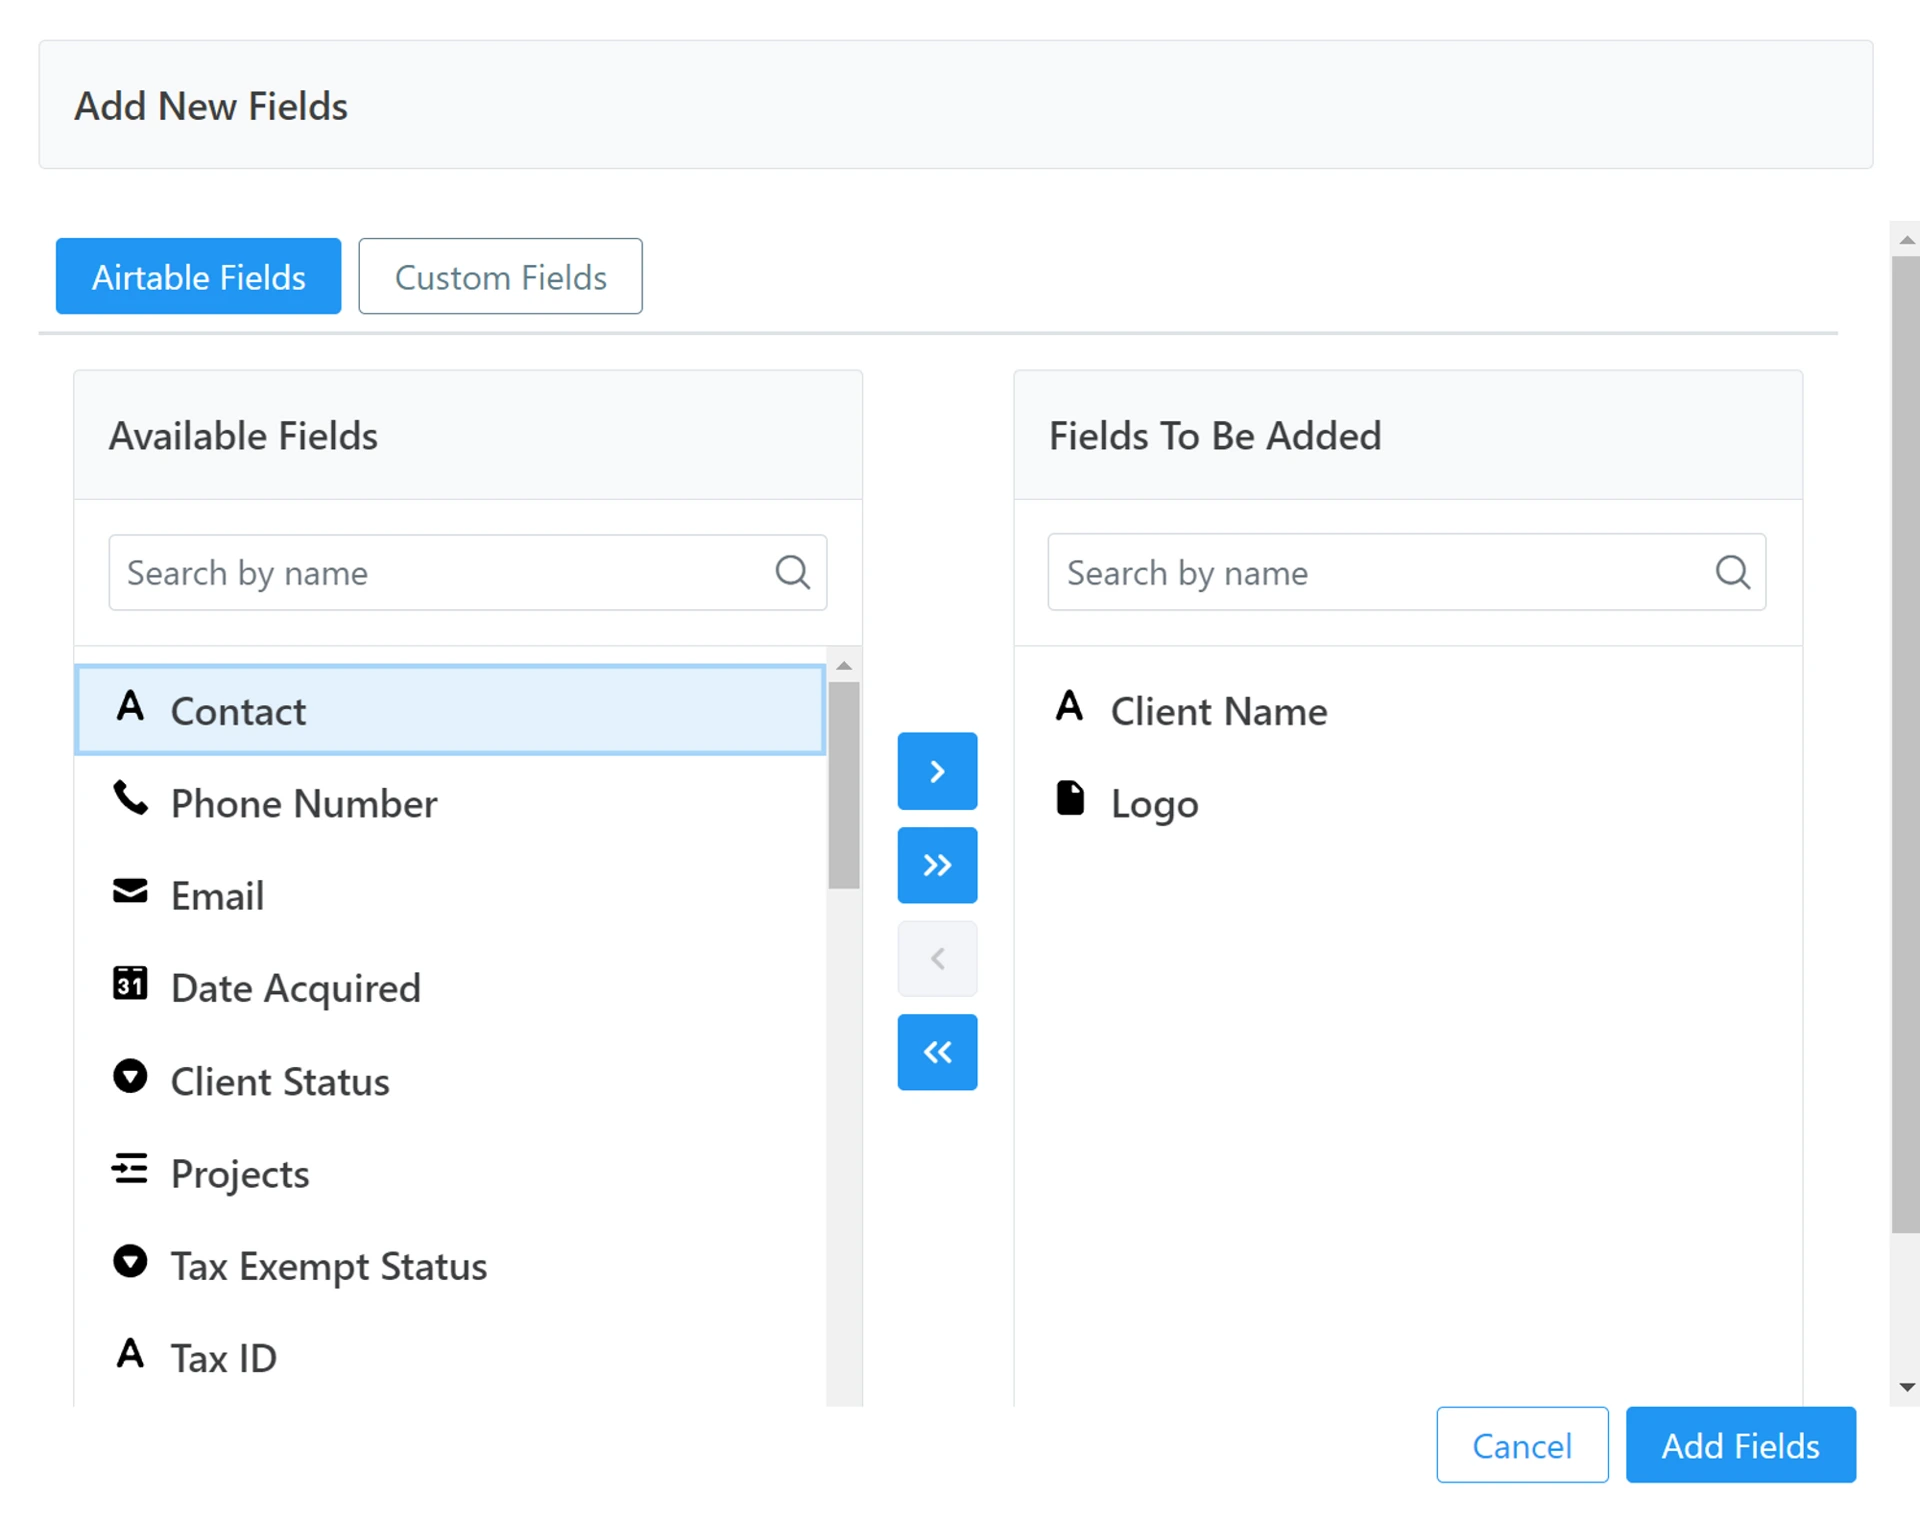Image resolution: width=1920 pixels, height=1519 pixels.
Task: Select the Projects field in the list
Action: point(240,1174)
